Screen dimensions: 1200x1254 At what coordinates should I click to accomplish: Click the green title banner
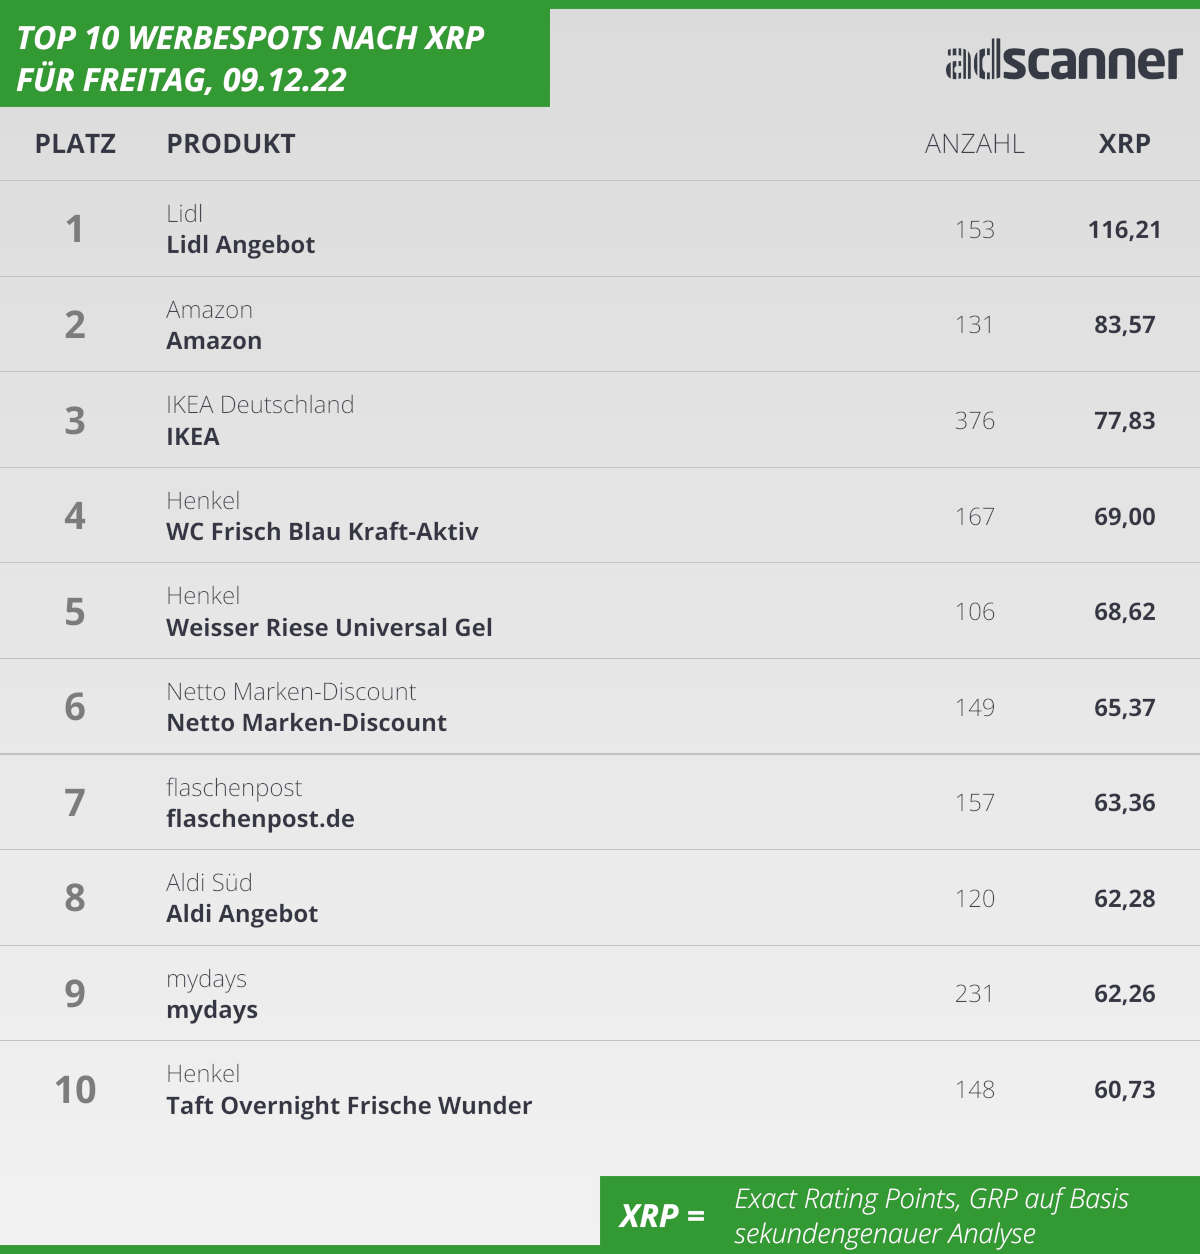[x=275, y=57]
